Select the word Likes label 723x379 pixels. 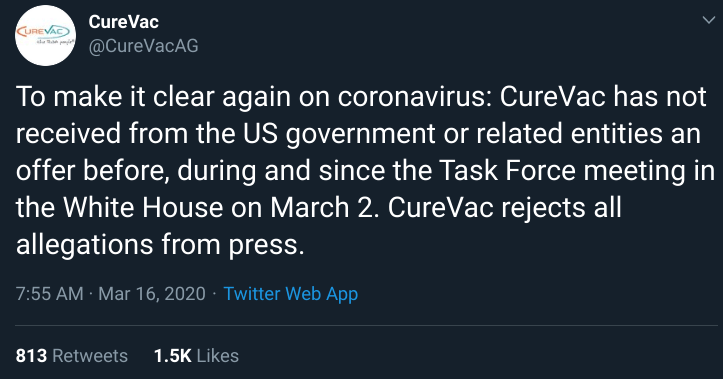pyautogui.click(x=218, y=355)
